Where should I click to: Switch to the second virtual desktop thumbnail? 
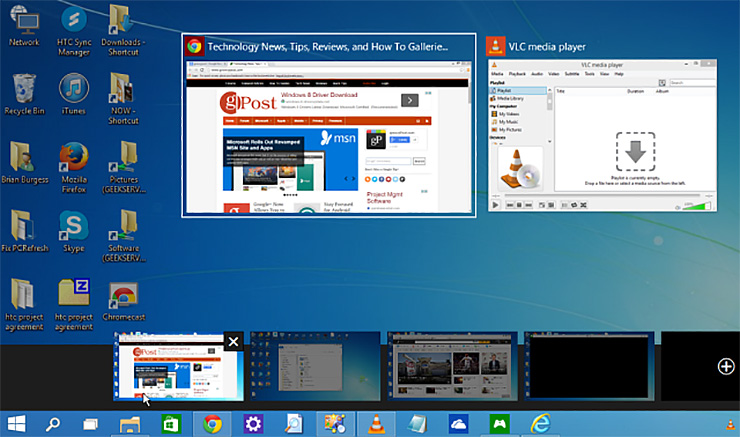click(315, 367)
